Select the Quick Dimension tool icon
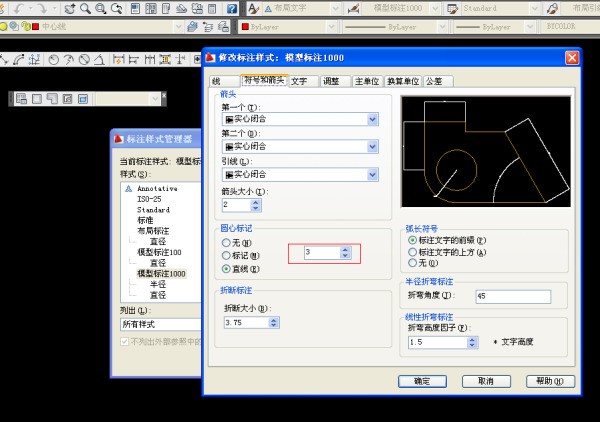Screen dimensions: 600x422 pos(119,59)
